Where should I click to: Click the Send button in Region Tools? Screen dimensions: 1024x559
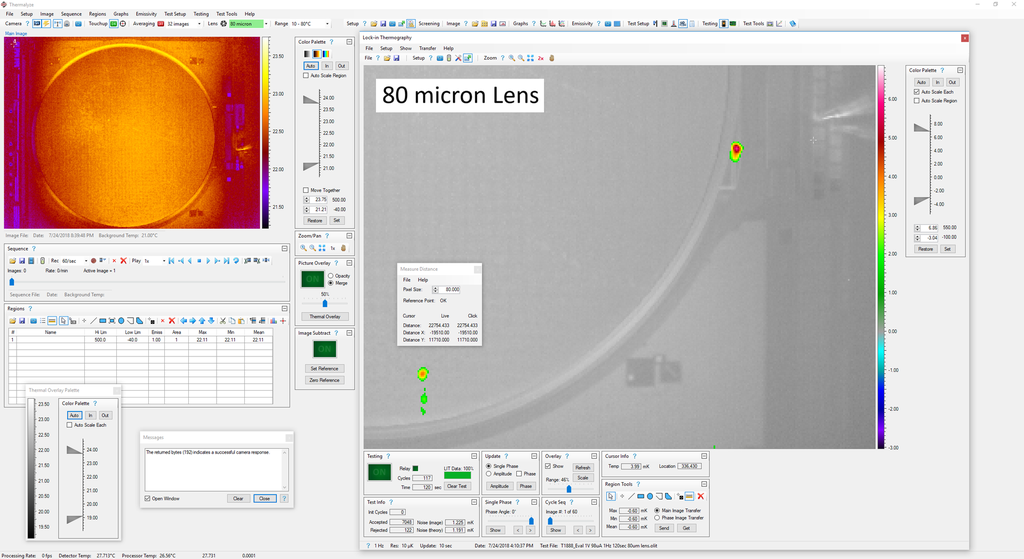coord(664,528)
